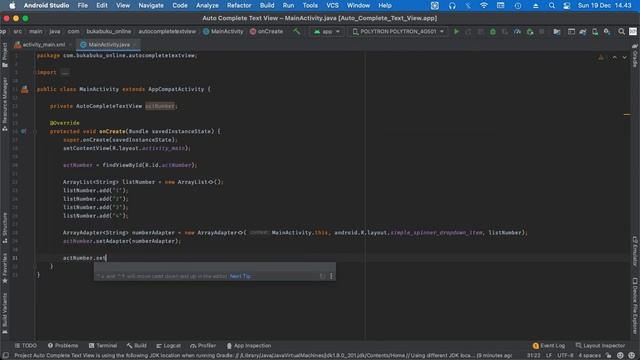Open the LF line separator selector
The height and width of the screenshot is (360, 640).
(x=549, y=356)
